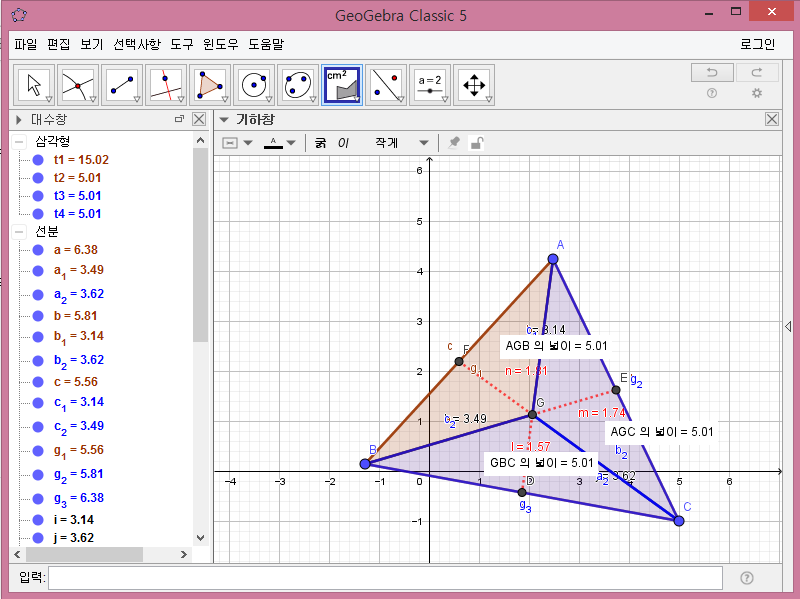Viewport: 800px width, 599px height.
Task: Open the text color dropdown arrow
Action: tap(291, 143)
